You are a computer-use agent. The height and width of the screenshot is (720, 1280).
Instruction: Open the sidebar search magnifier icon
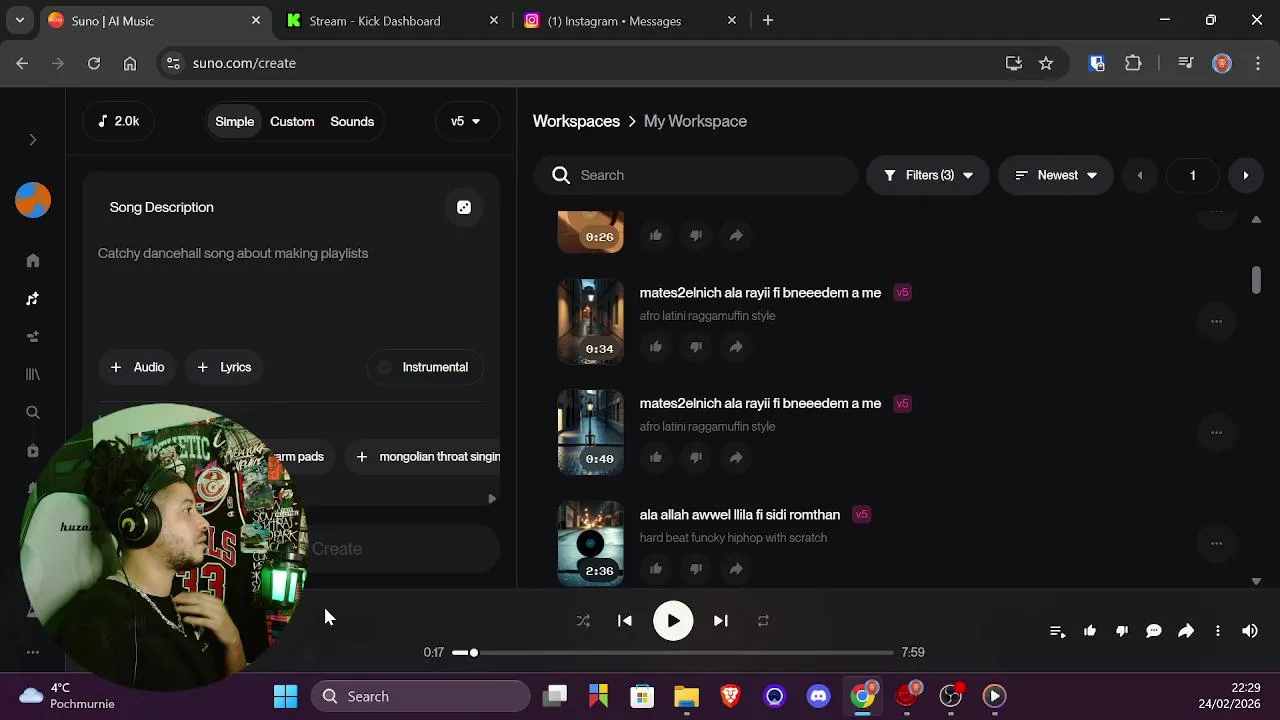33,412
